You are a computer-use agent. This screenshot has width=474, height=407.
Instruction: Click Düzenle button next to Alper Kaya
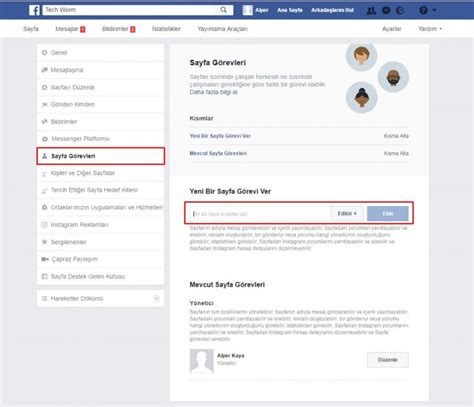pos(388,360)
